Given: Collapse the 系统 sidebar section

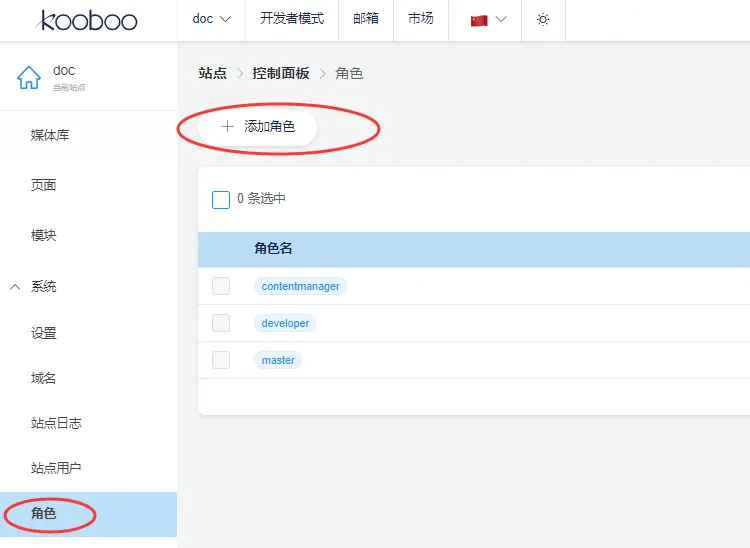Looking at the screenshot, I should pos(15,287).
